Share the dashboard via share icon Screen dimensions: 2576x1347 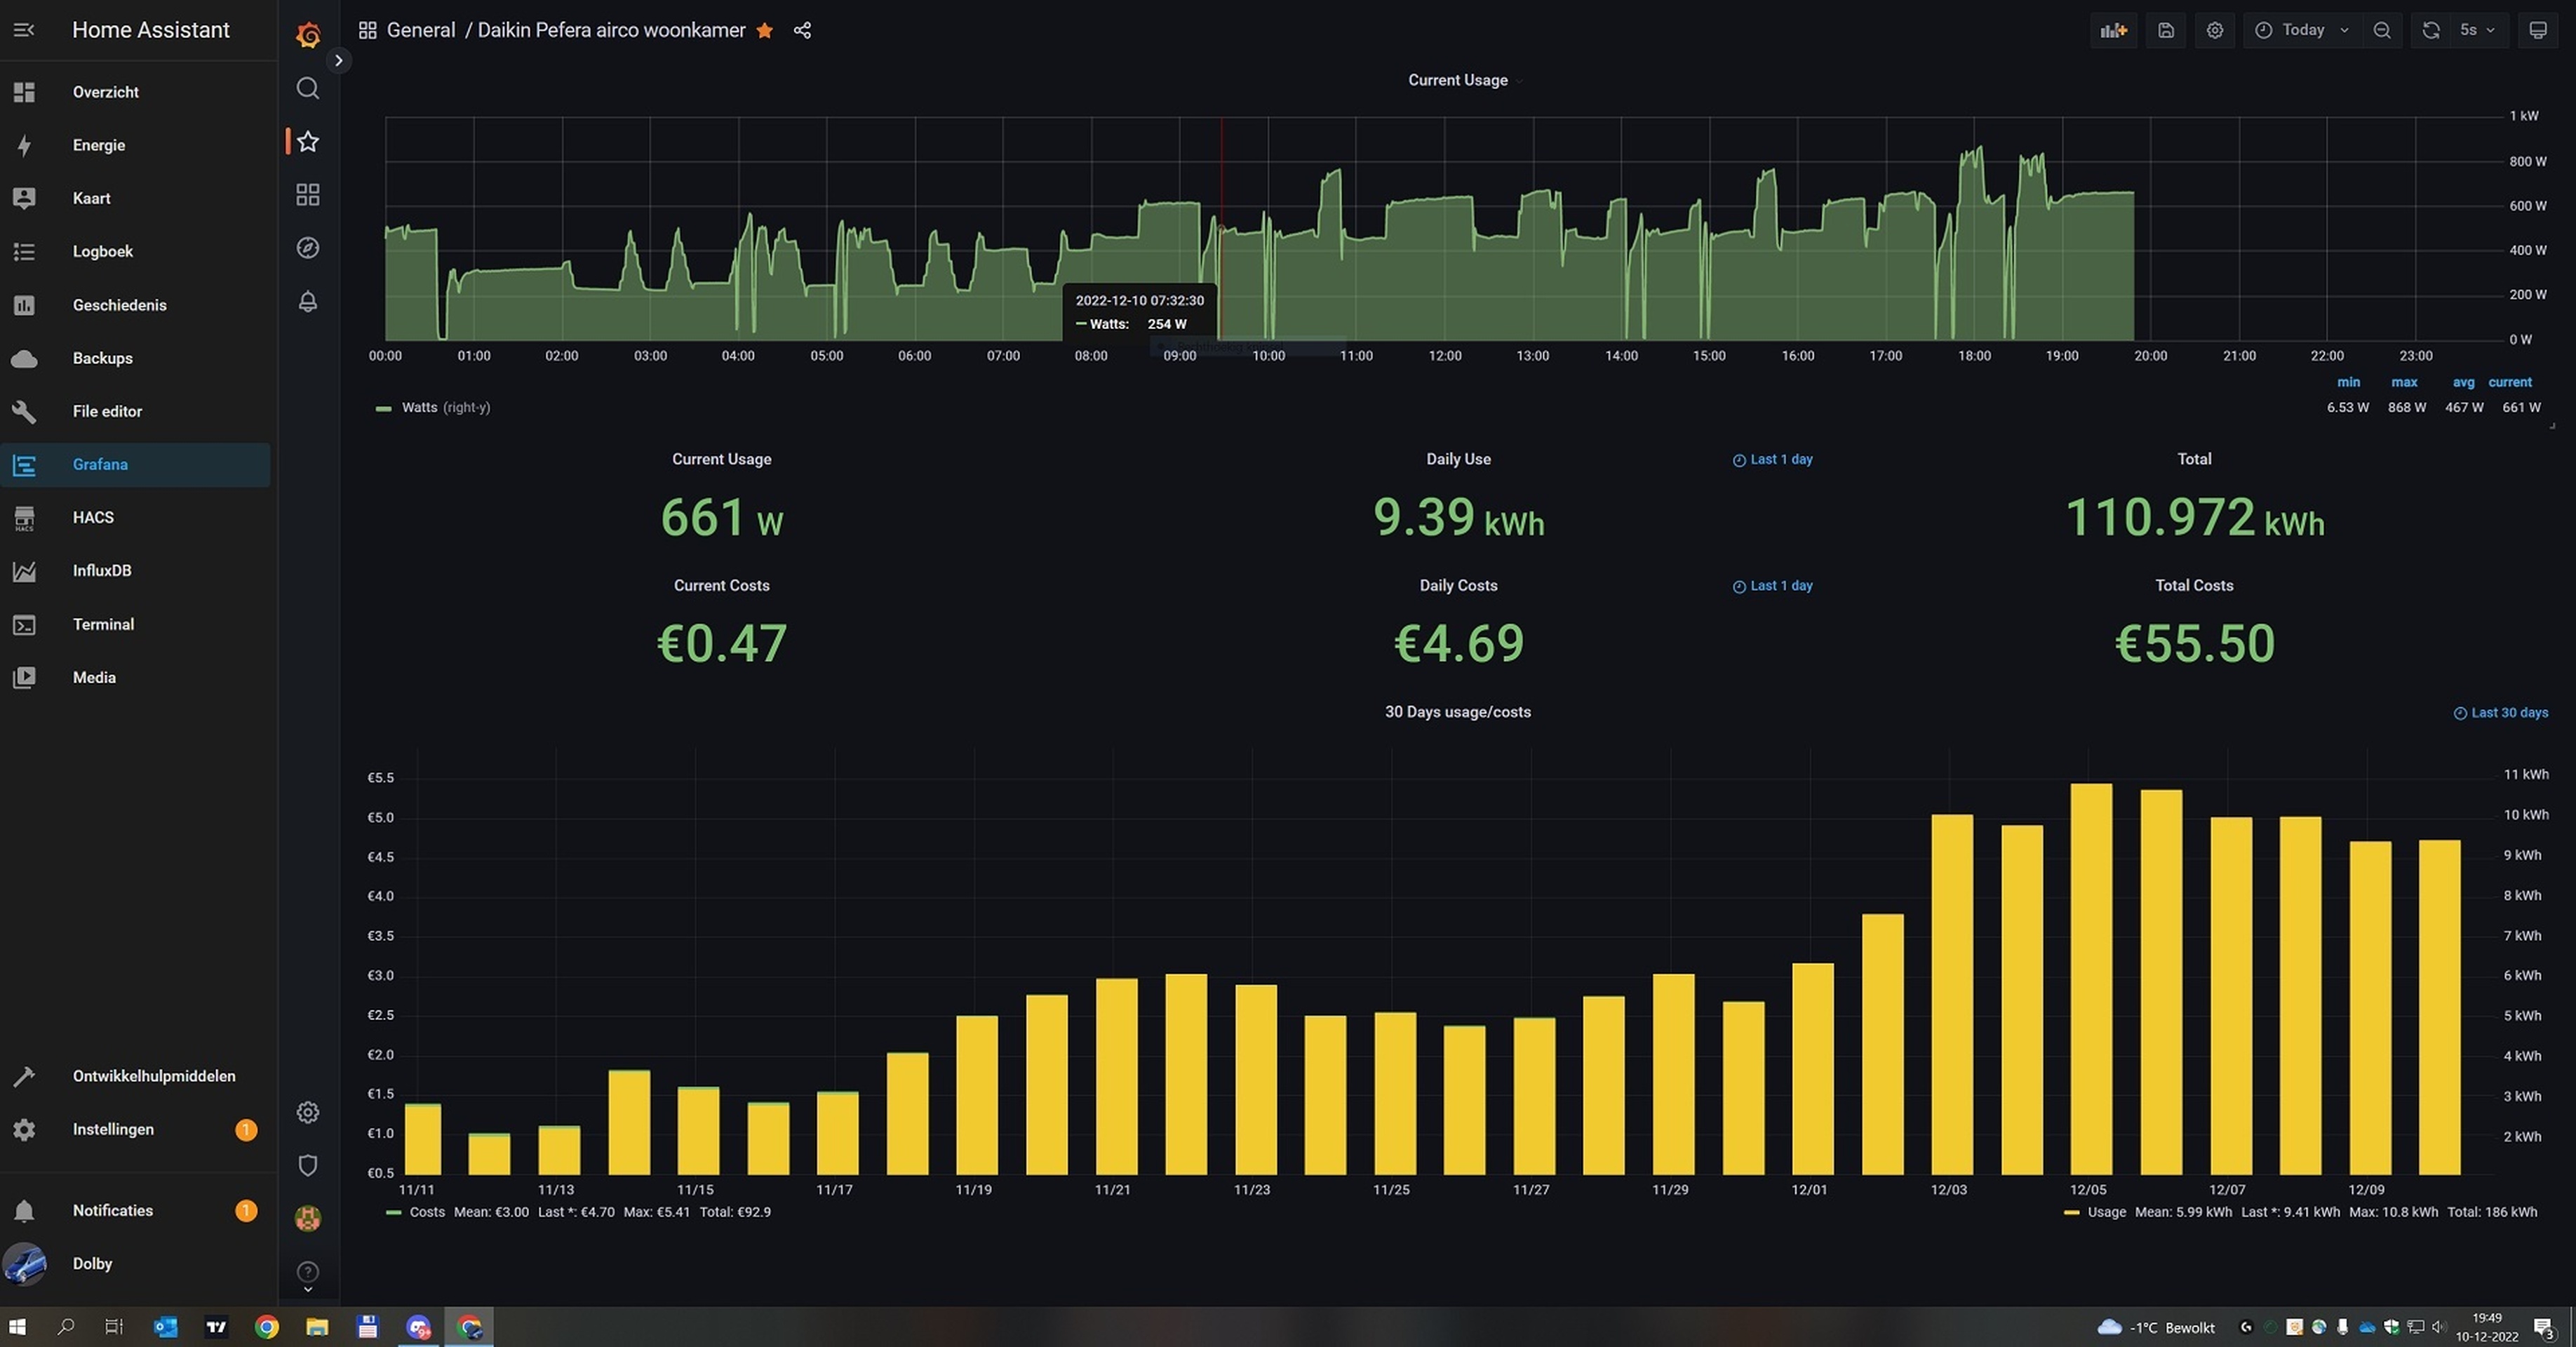point(802,30)
